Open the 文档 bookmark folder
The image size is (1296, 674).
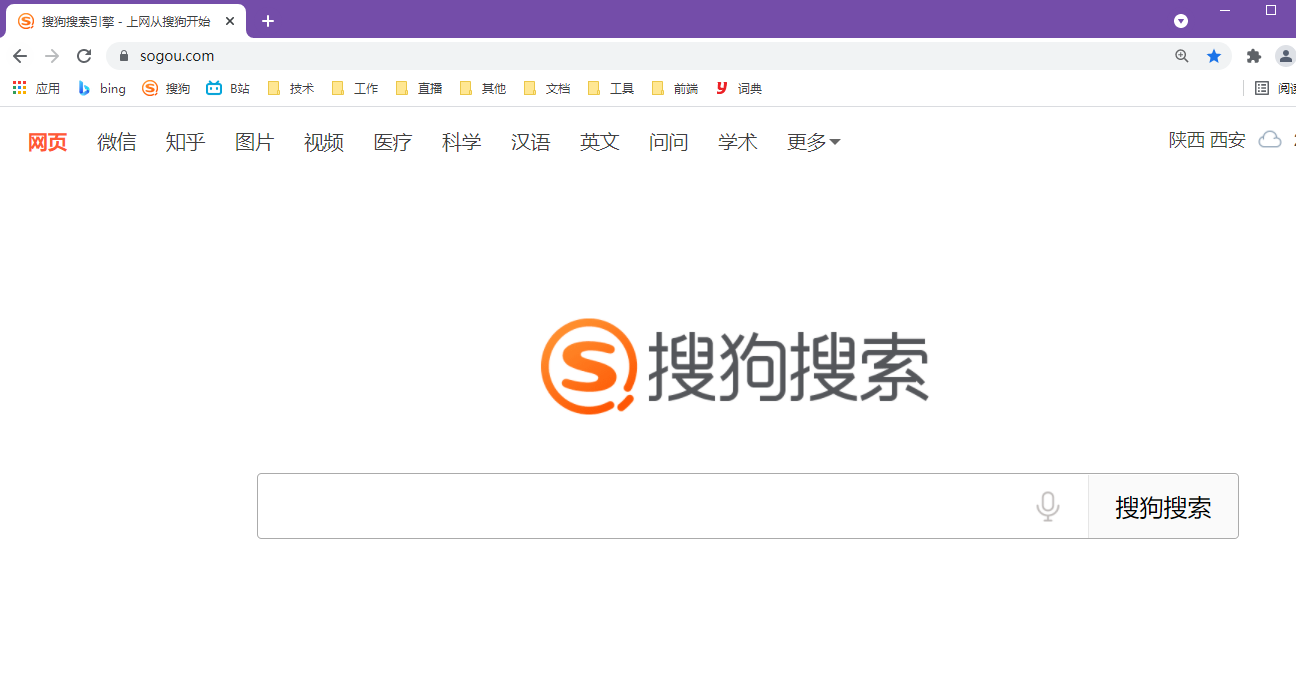click(x=547, y=88)
